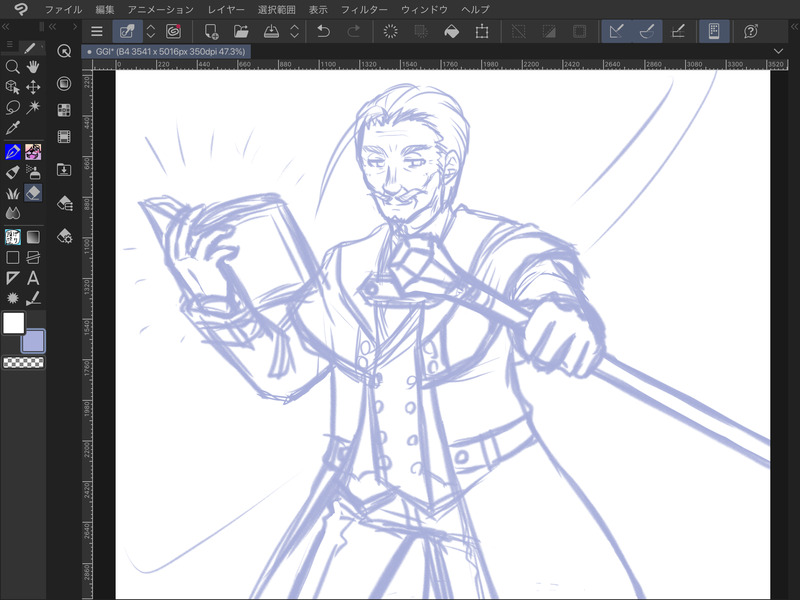The image size is (800, 600).
Task: Select the Frame border tool
Action: click(x=33, y=258)
